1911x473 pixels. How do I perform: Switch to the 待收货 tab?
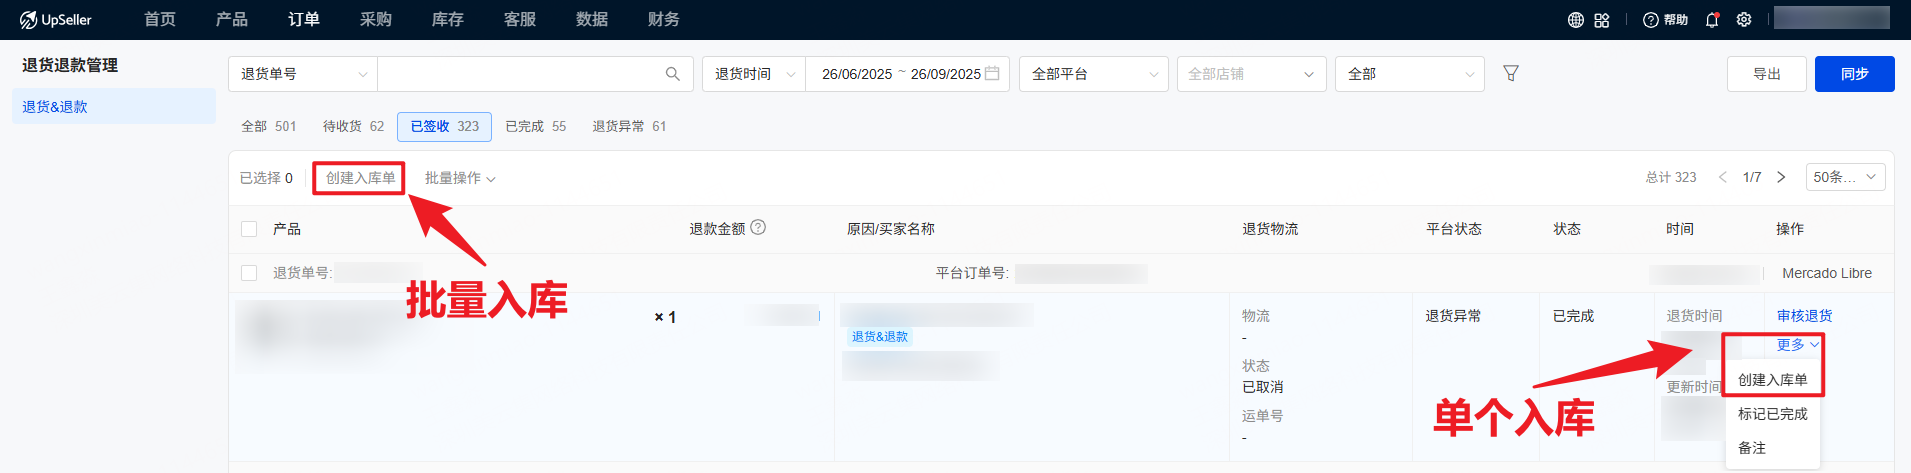[x=353, y=127]
